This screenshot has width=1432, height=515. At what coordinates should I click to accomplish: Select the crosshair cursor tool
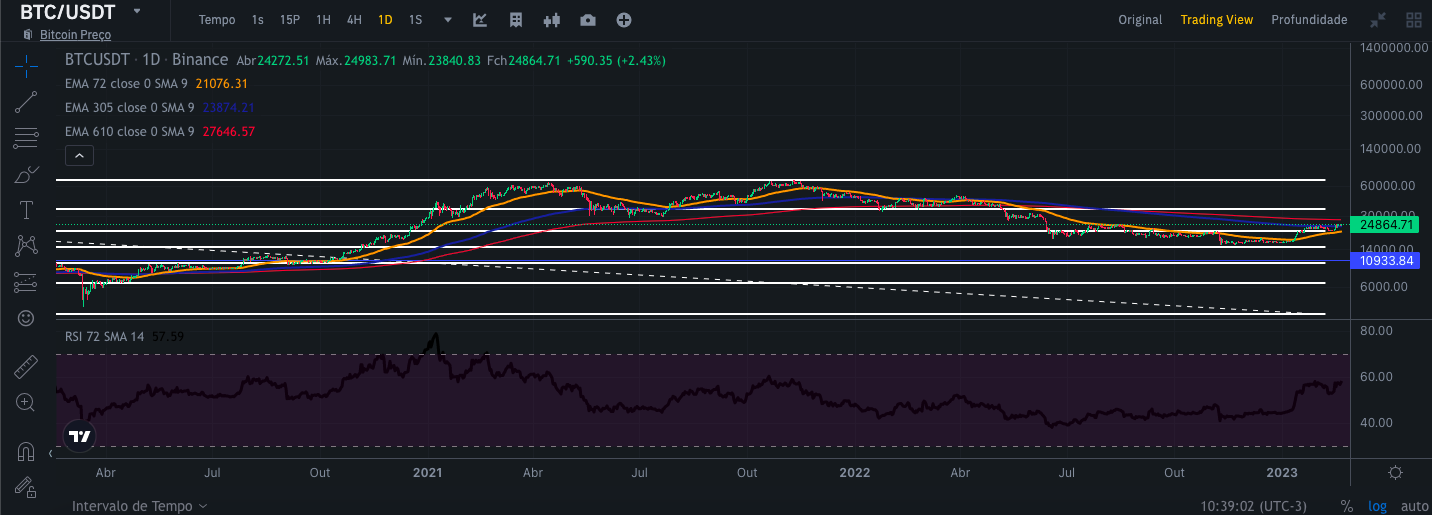26,67
